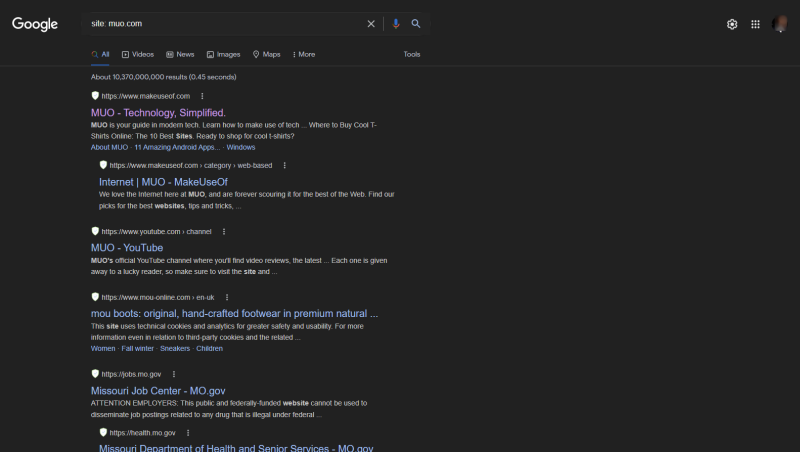The image size is (800, 452).
Task: Open the MUO - YouTube result
Action: (127, 248)
